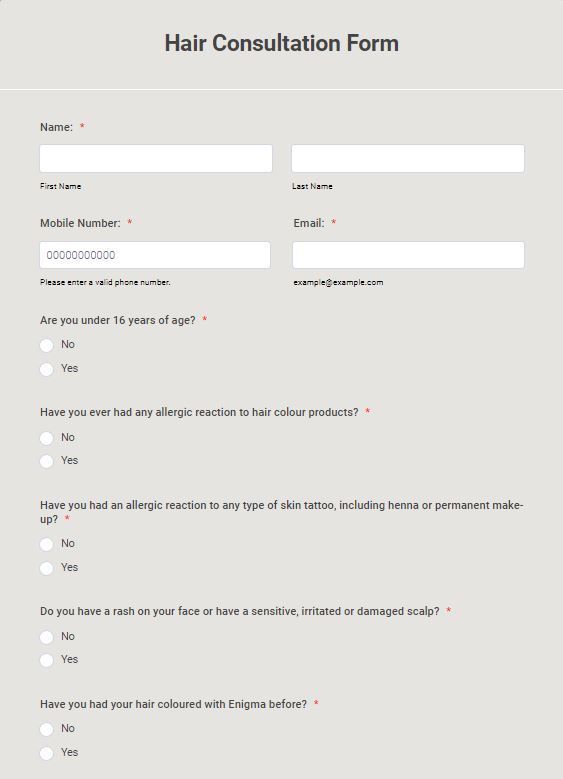Pick Yes for rash or damaged scalp
Image resolution: width=563 pixels, height=779 pixels.
[47, 660]
